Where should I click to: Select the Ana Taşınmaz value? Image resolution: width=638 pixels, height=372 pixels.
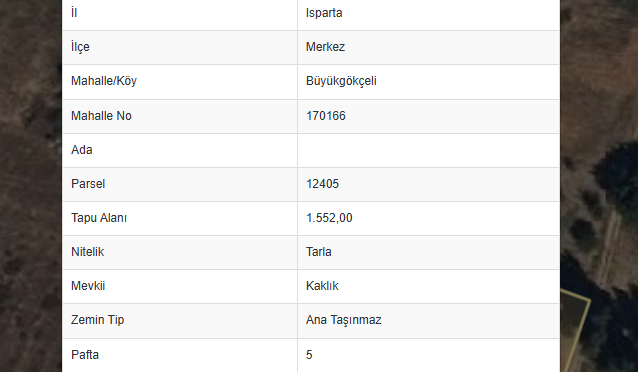coord(343,320)
